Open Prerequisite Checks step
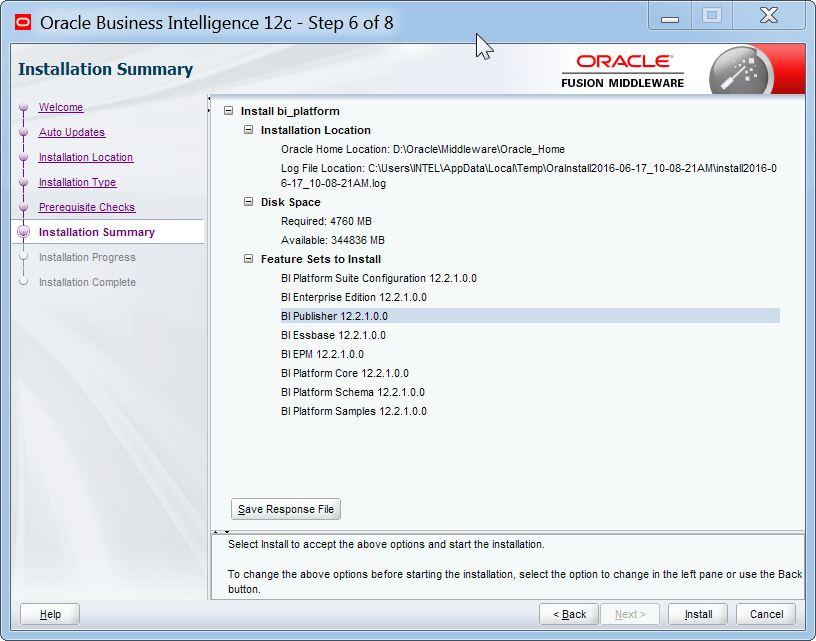The height and width of the screenshot is (641, 816). [87, 207]
